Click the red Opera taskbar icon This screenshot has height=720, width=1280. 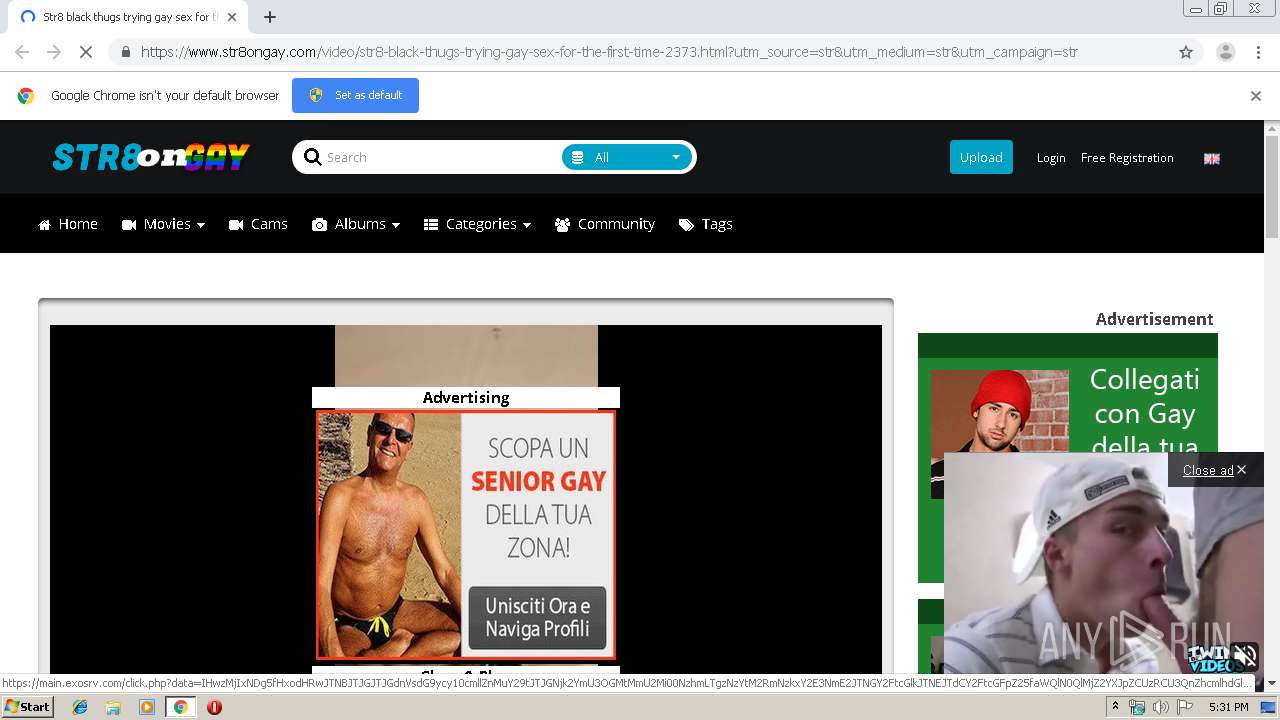coord(214,707)
